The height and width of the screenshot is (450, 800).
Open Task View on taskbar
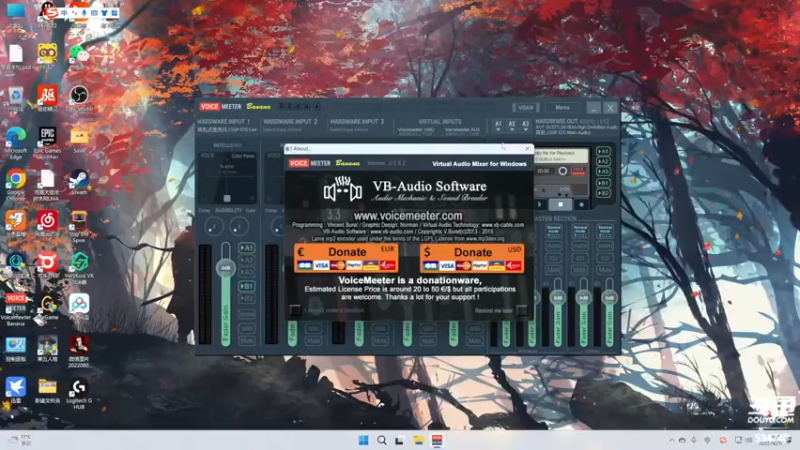399,440
